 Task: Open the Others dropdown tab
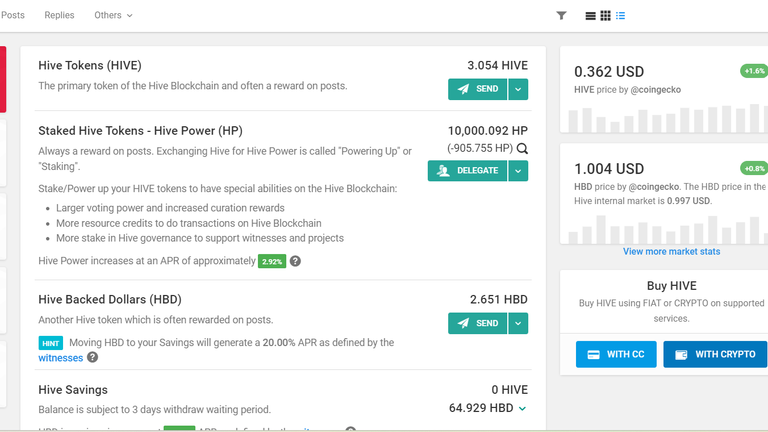(113, 15)
